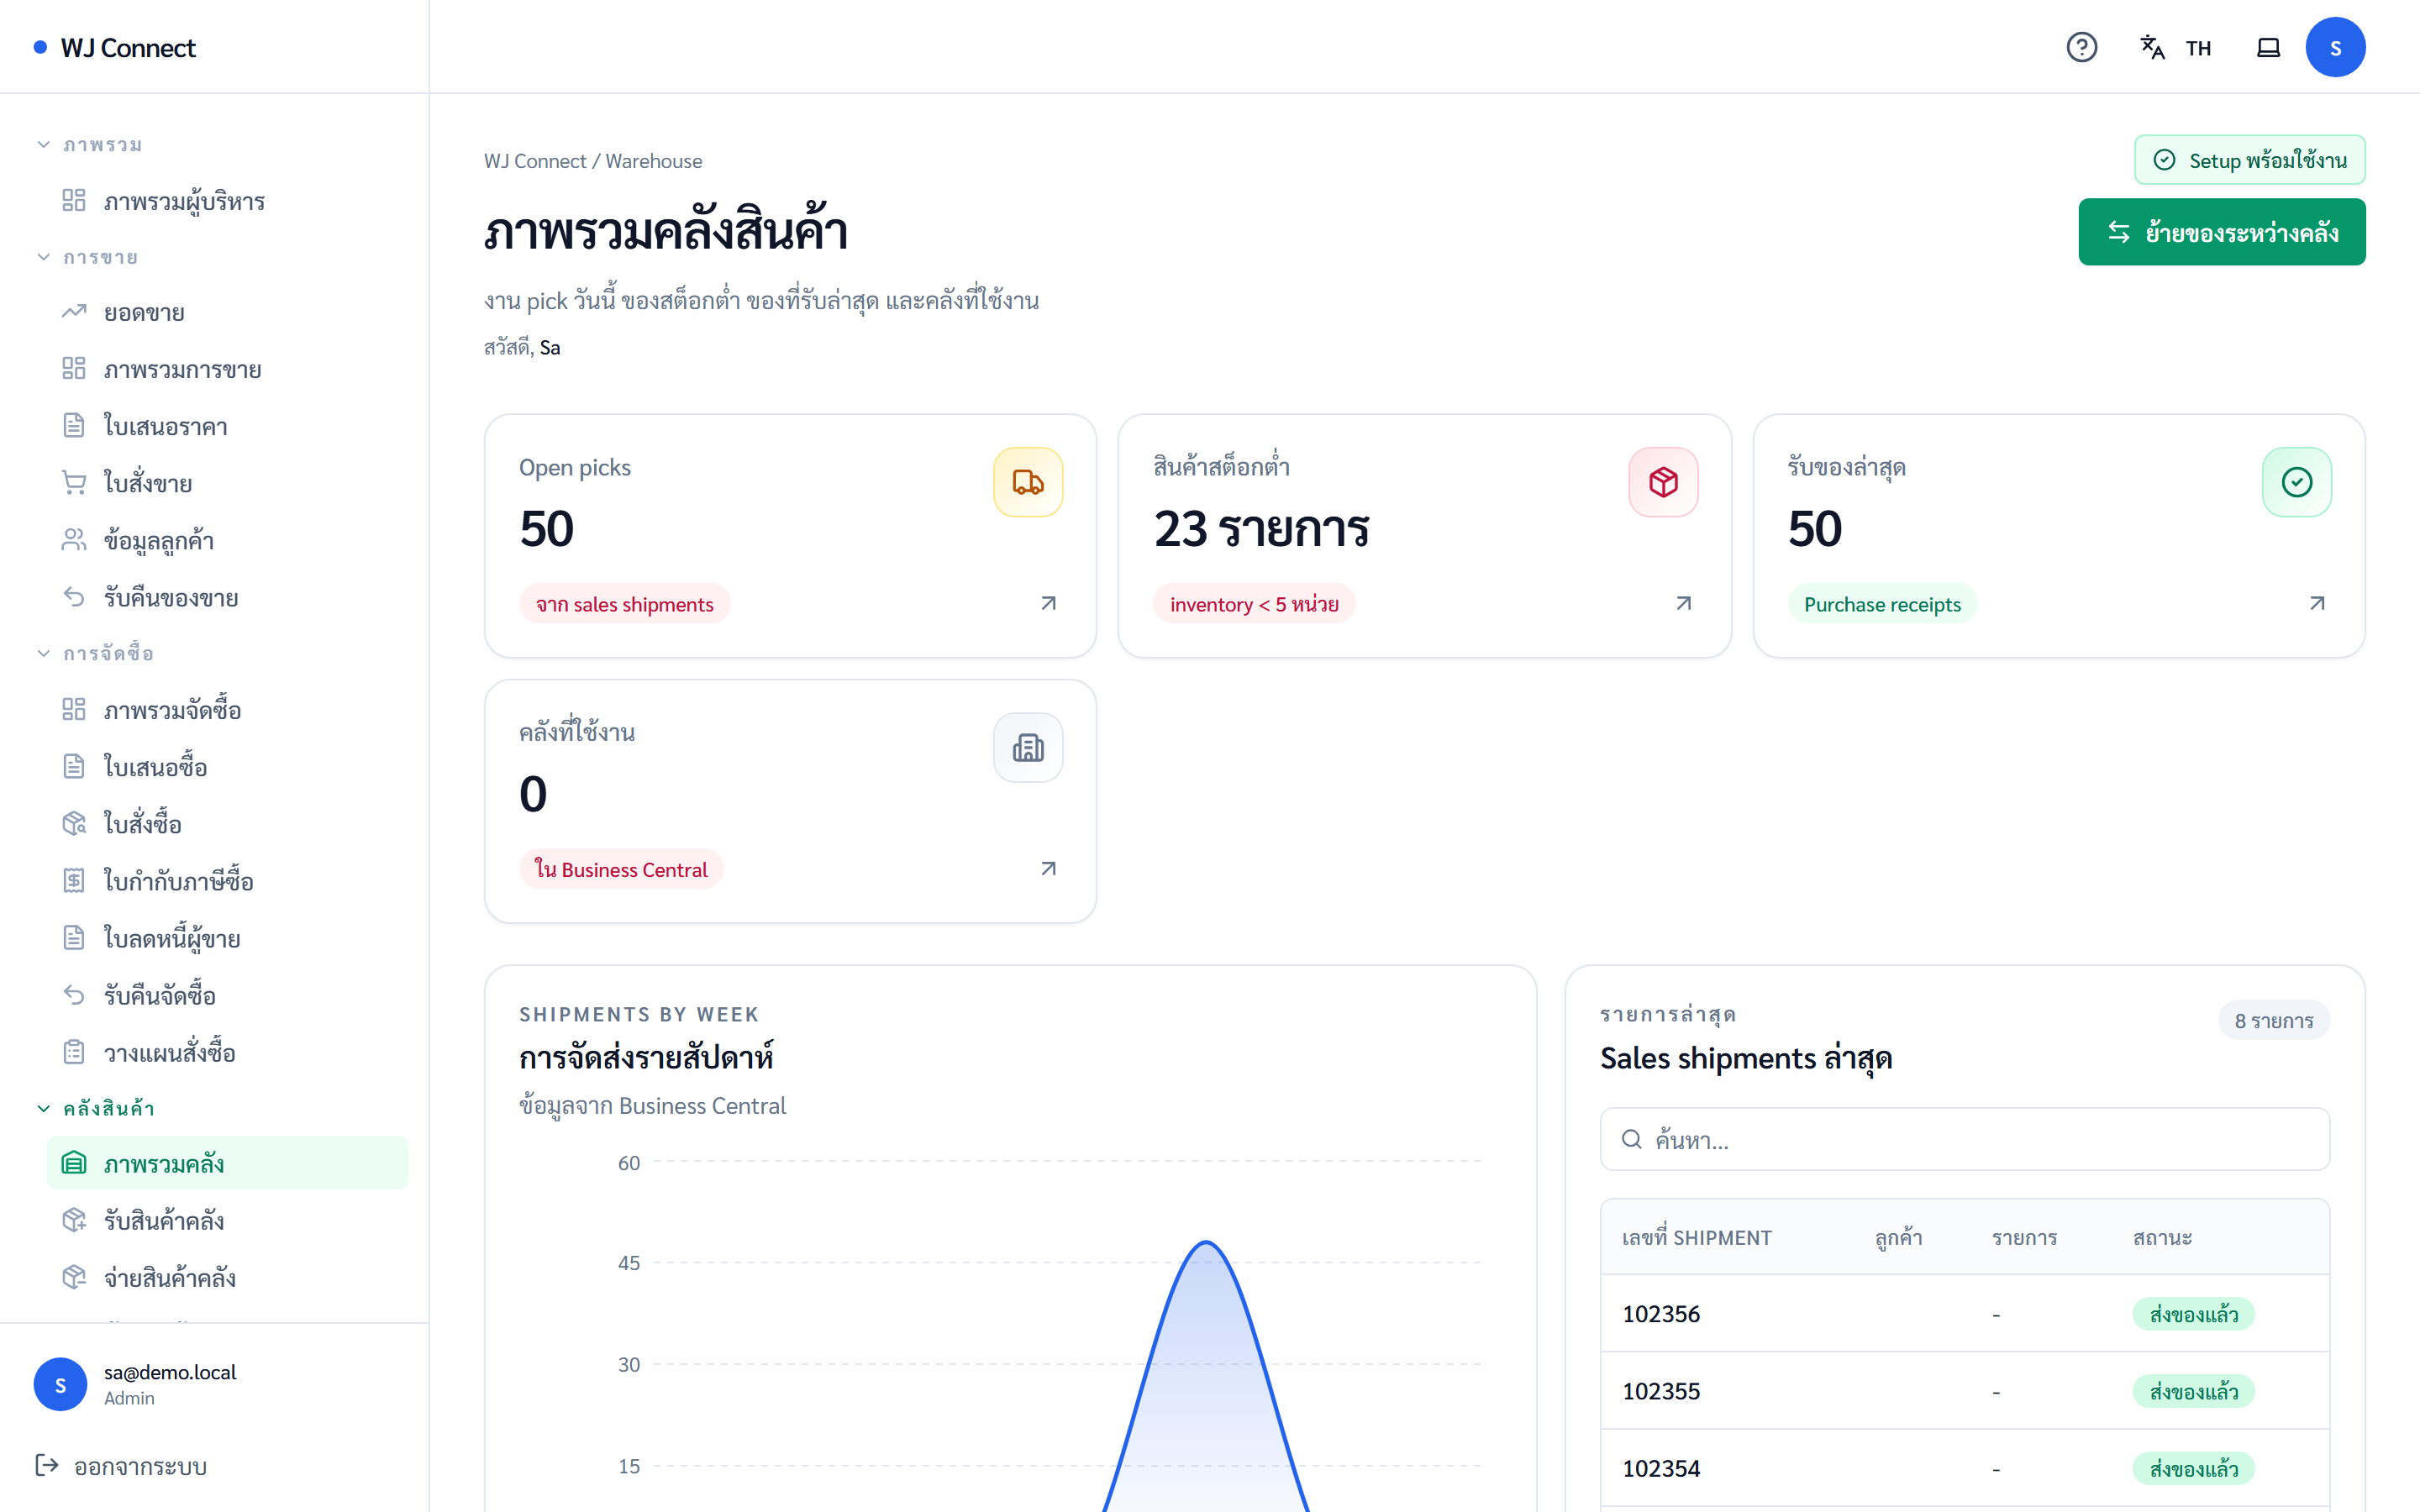Screen dimensions: 2420x1512
Task: Click the weekly shipments chart peak
Action: coord(1207,1244)
